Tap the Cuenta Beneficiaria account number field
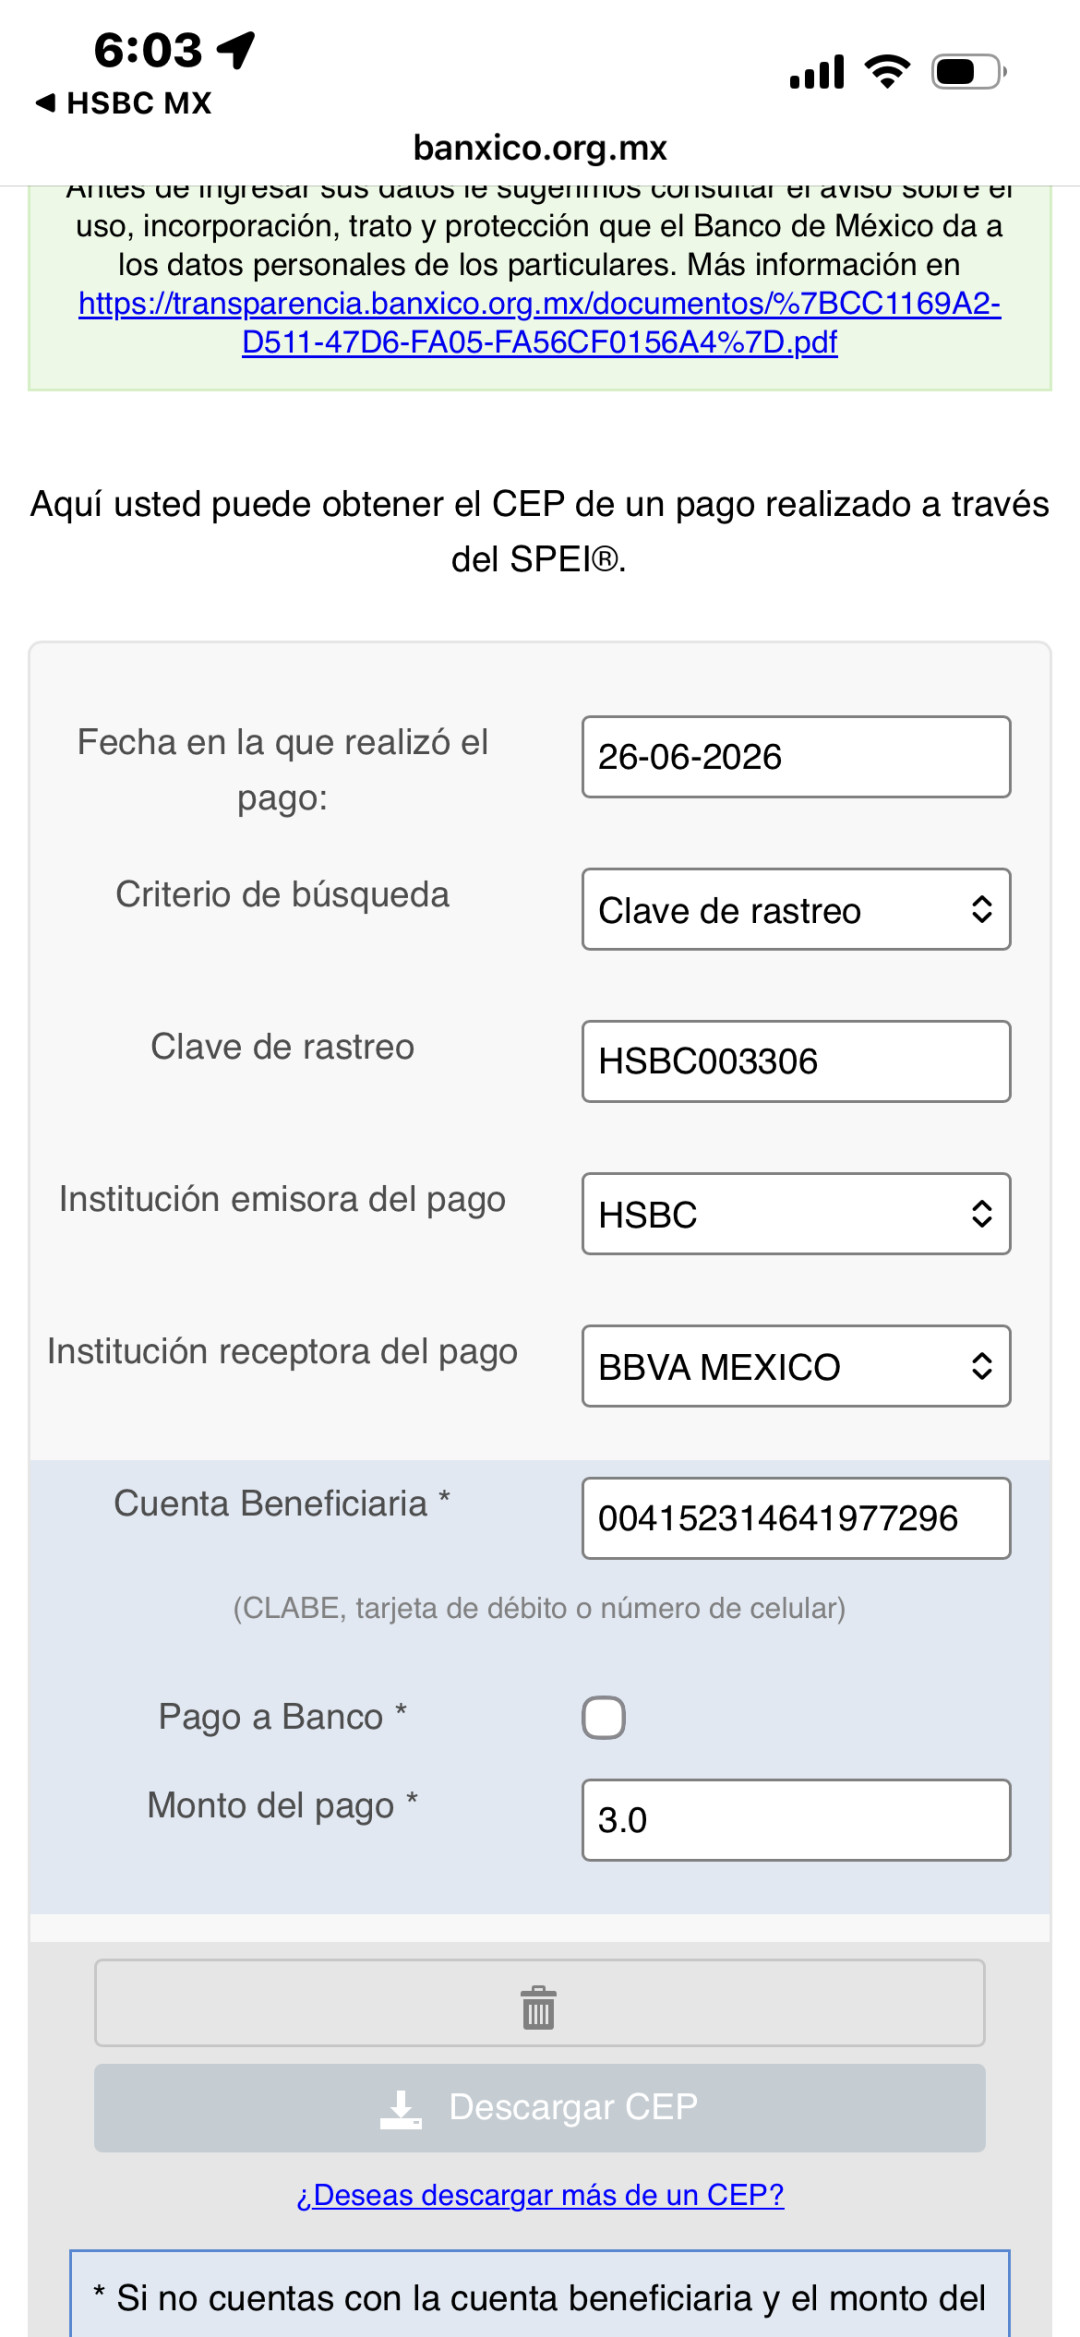The width and height of the screenshot is (1080, 2337). click(796, 1518)
